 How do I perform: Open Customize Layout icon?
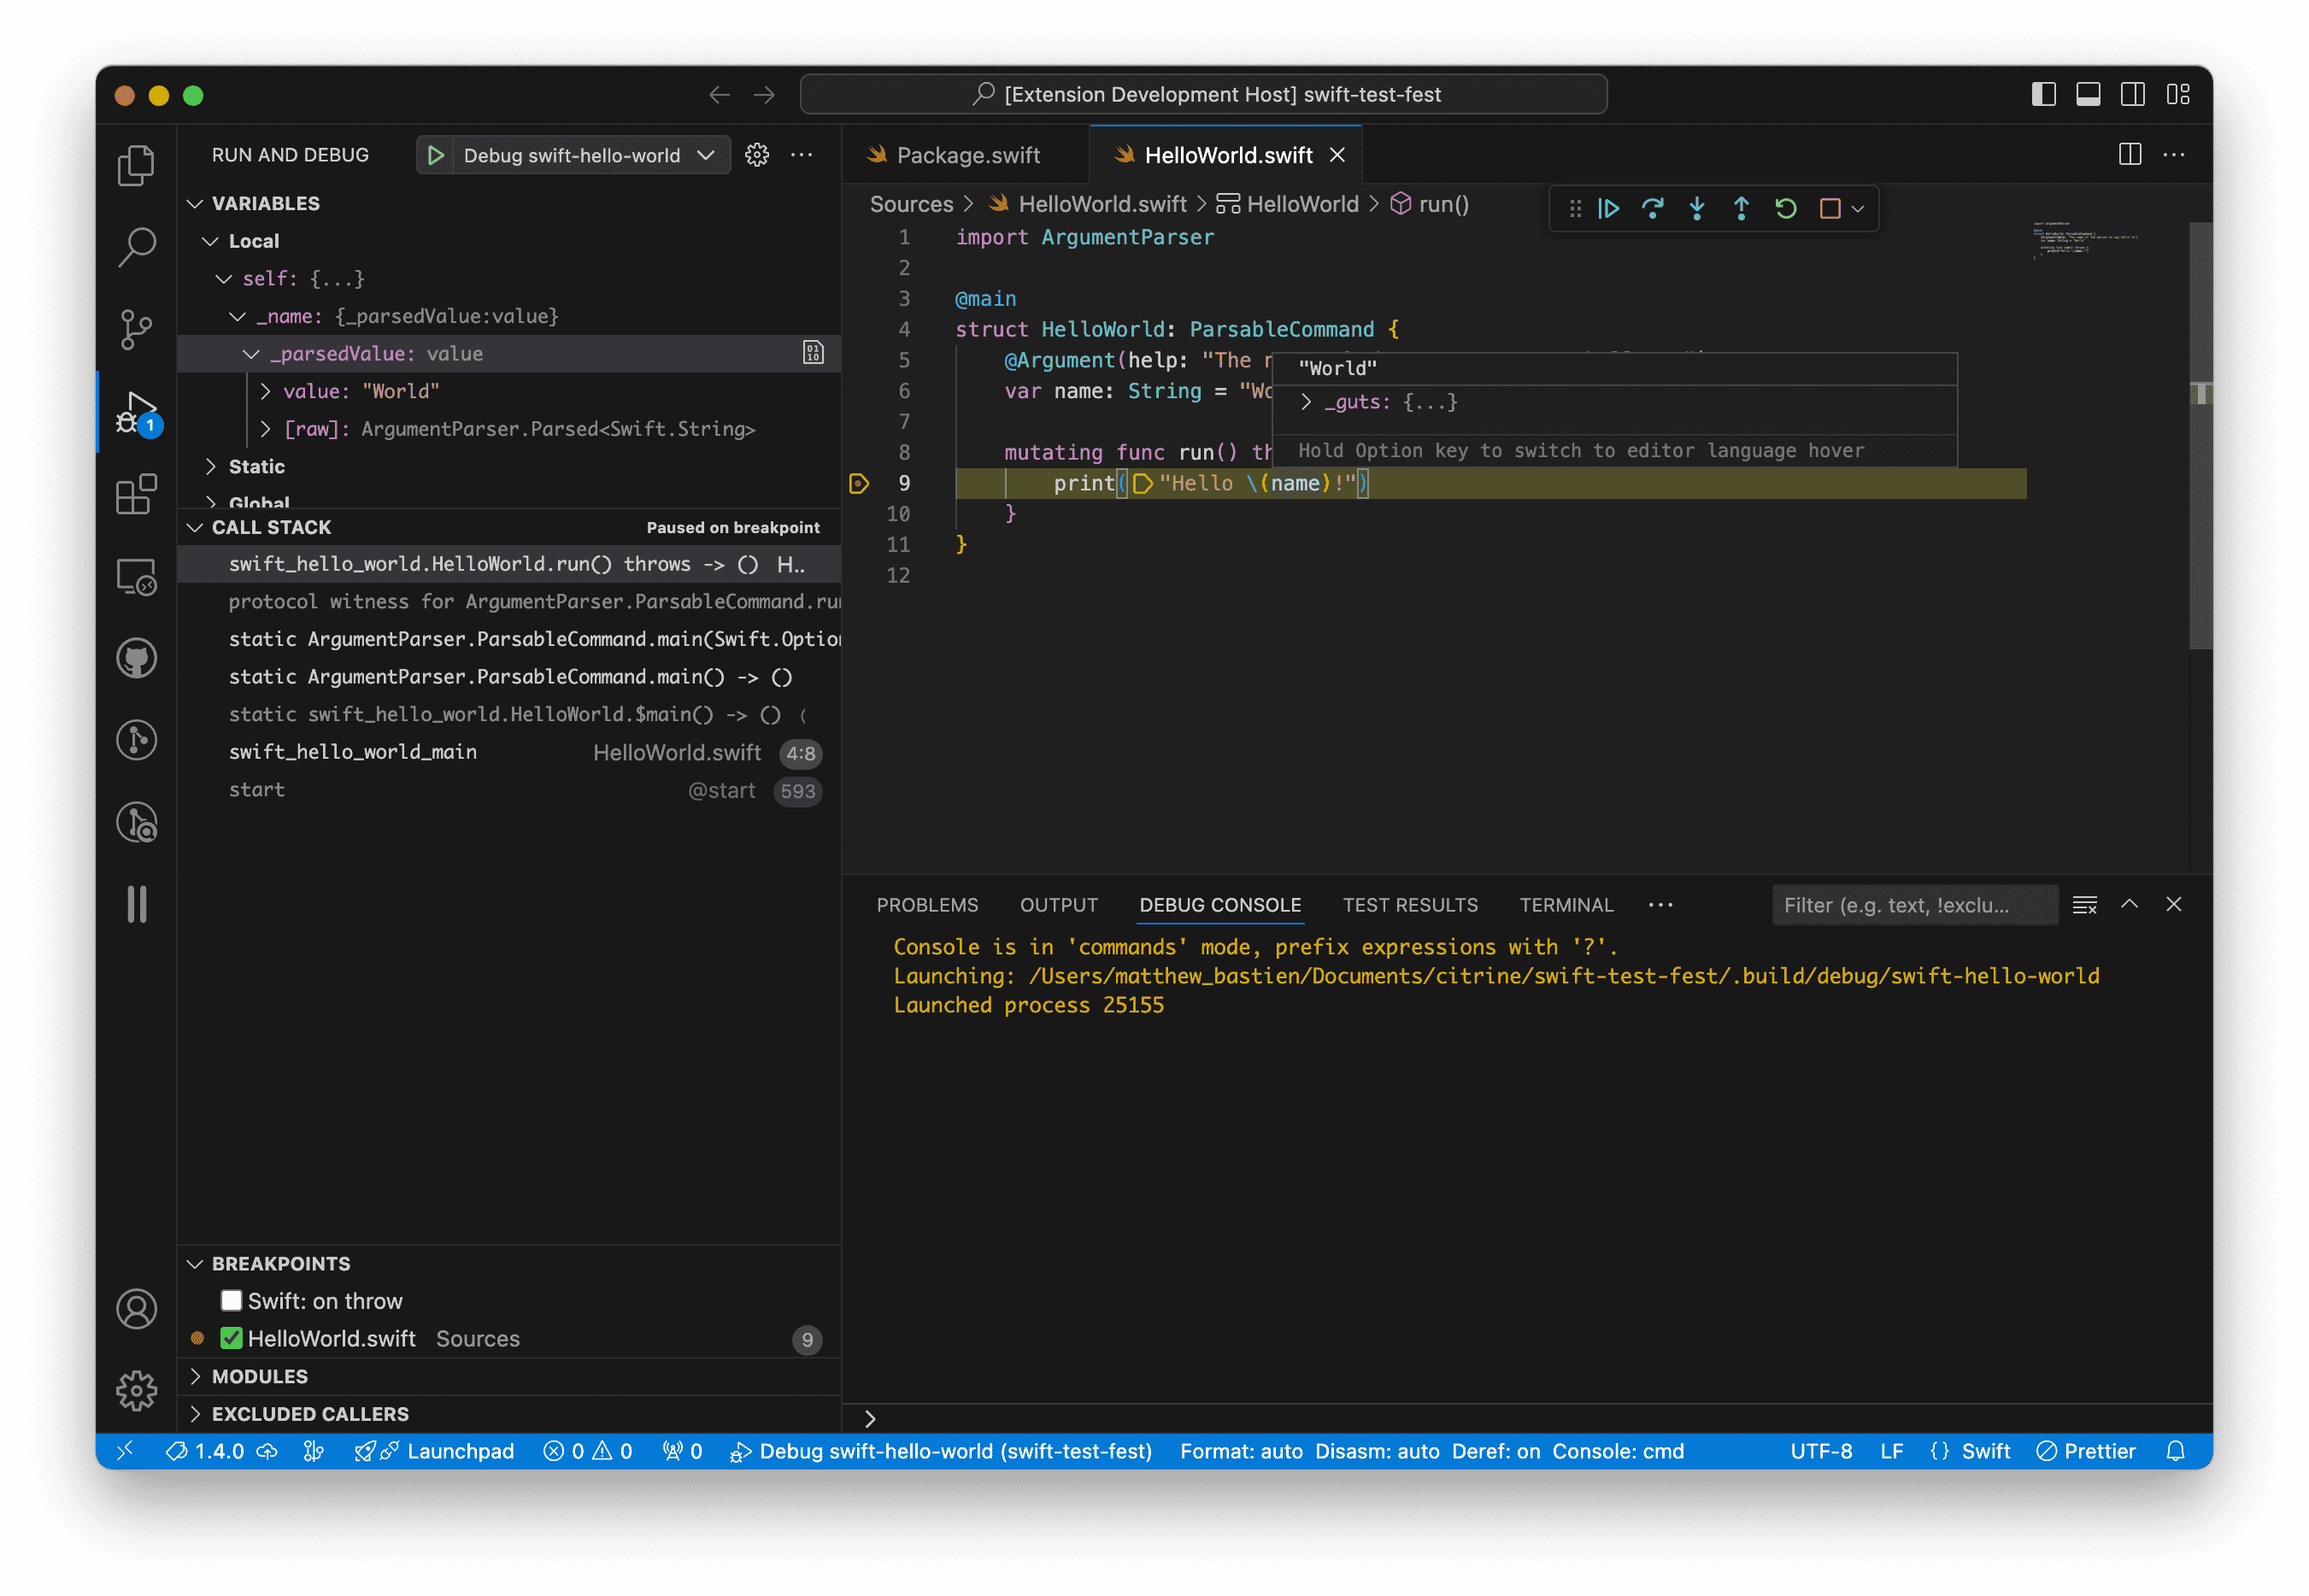tap(2177, 94)
